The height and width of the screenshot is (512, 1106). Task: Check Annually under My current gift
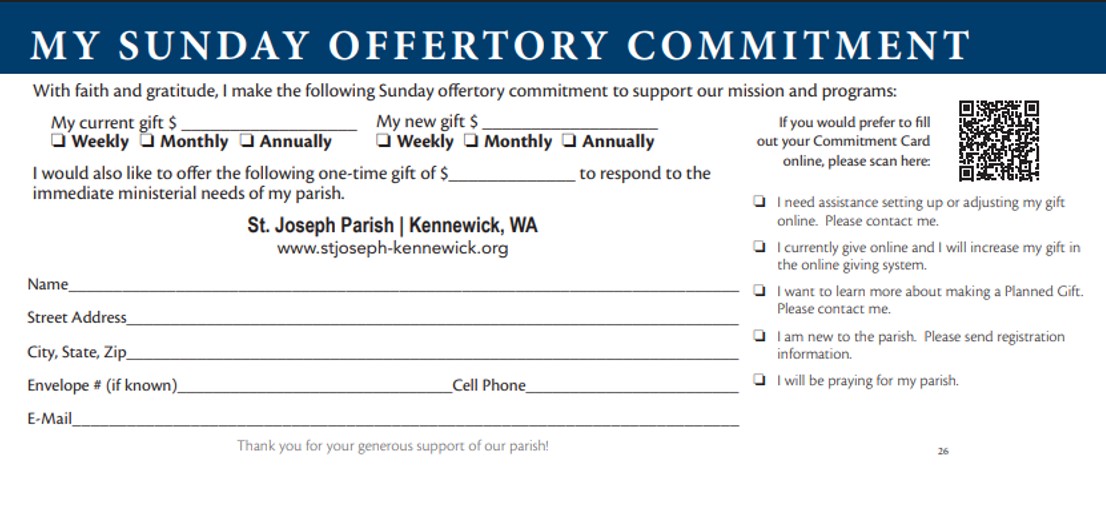point(247,142)
